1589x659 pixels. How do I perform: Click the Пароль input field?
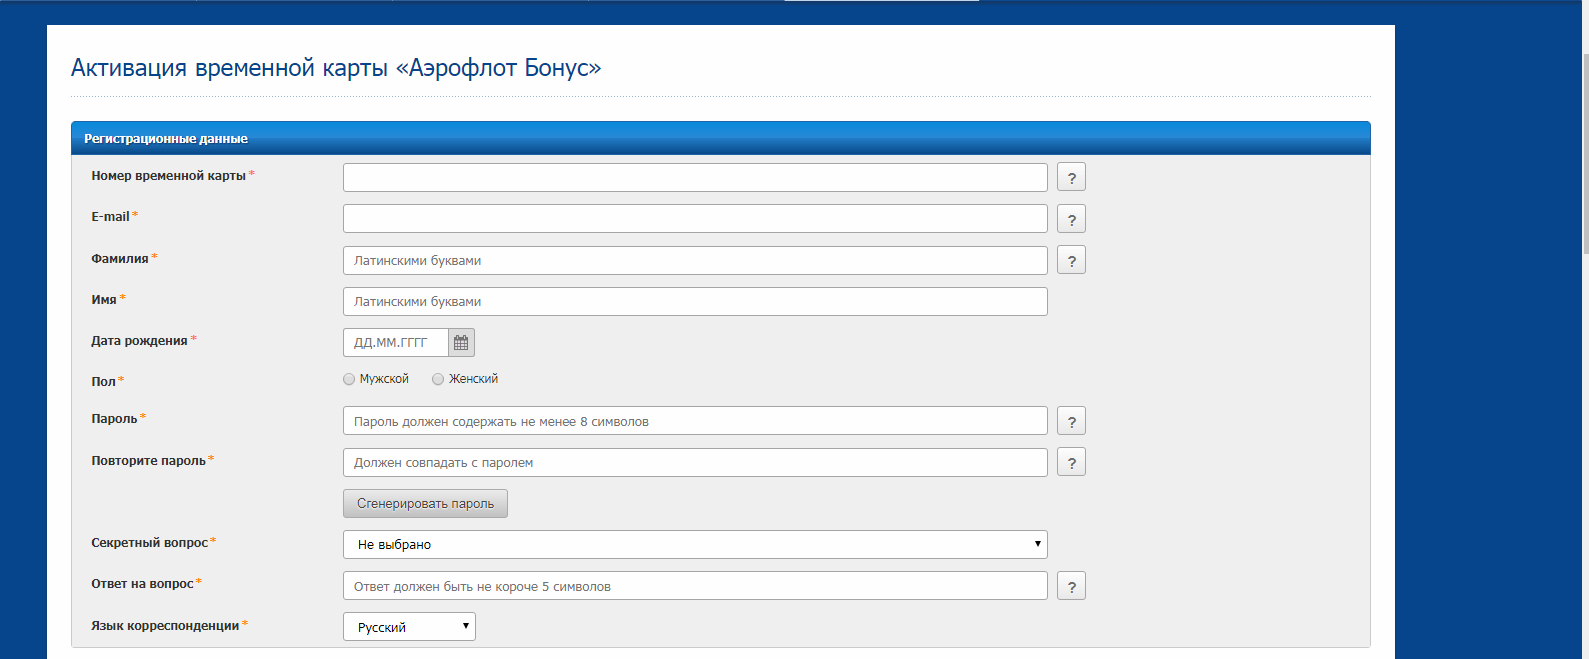click(694, 421)
